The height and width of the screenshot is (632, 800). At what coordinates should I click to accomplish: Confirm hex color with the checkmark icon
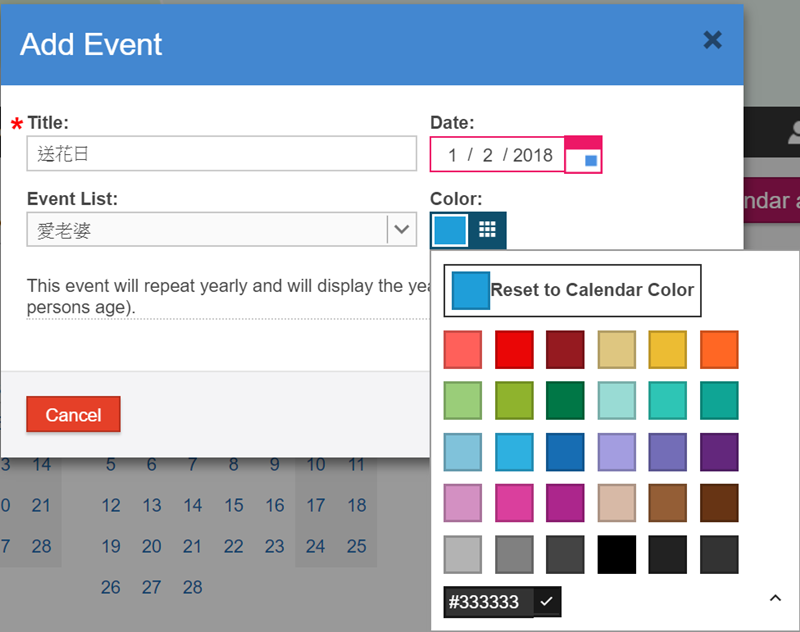pos(545,602)
